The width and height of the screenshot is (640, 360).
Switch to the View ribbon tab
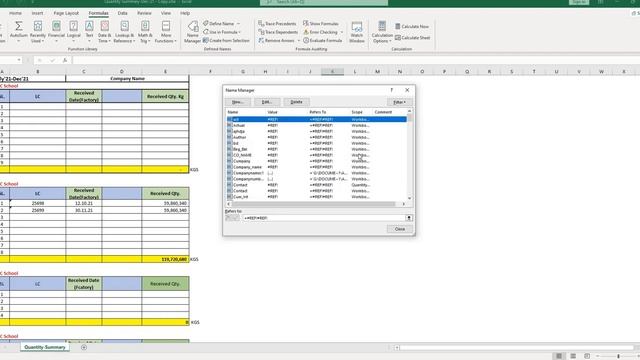(166, 13)
